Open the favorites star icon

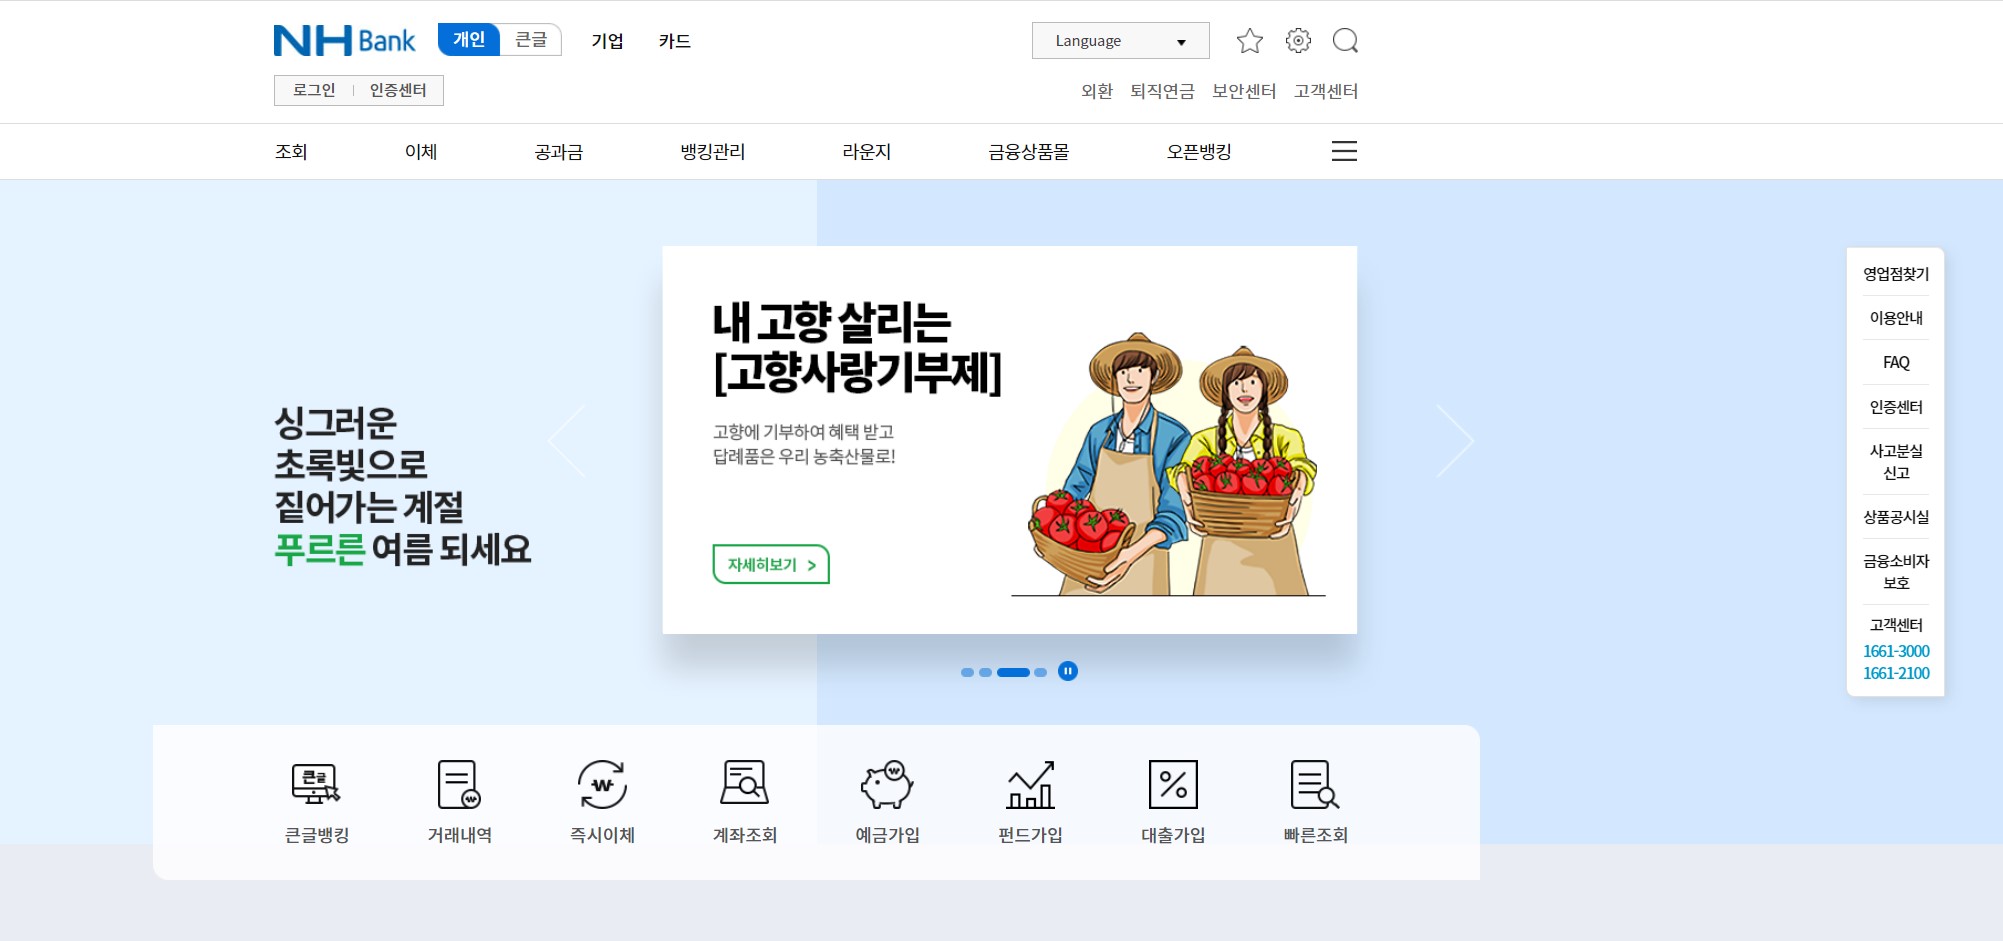click(1249, 40)
